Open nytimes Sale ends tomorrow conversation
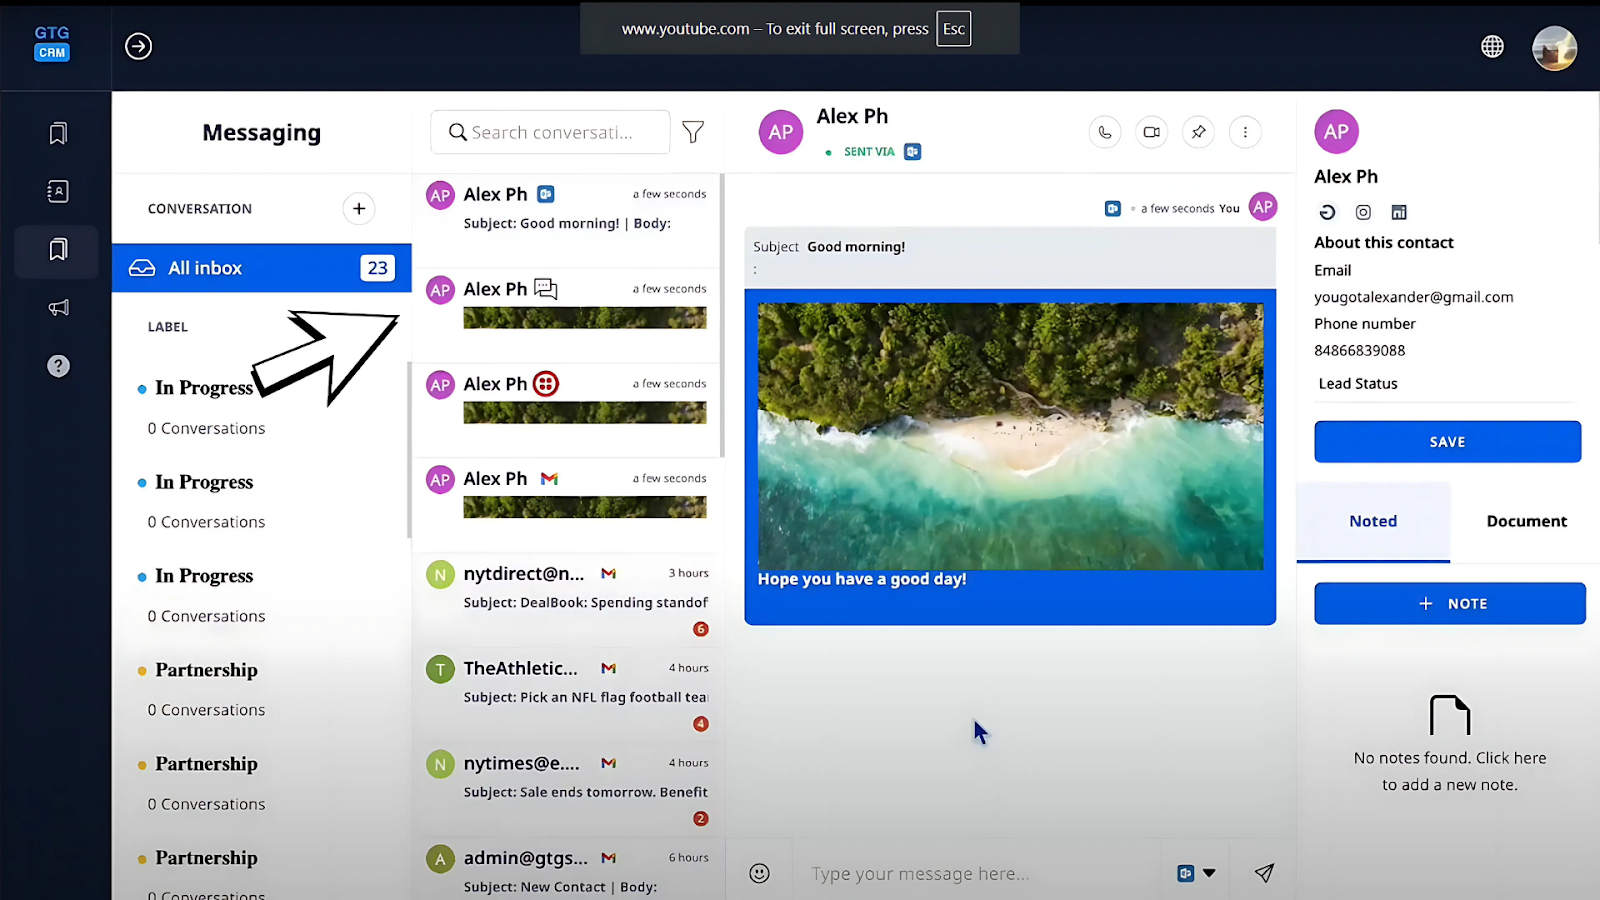Screen dimensions: 1600x900 pyautogui.click(x=567, y=790)
